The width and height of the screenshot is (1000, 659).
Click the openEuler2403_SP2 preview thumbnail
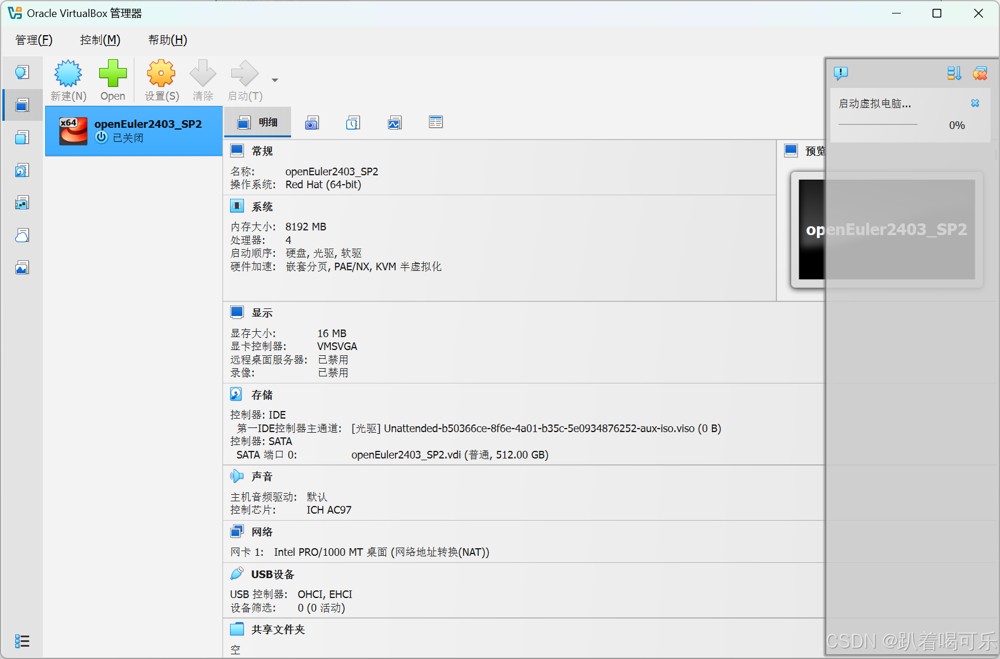point(886,229)
